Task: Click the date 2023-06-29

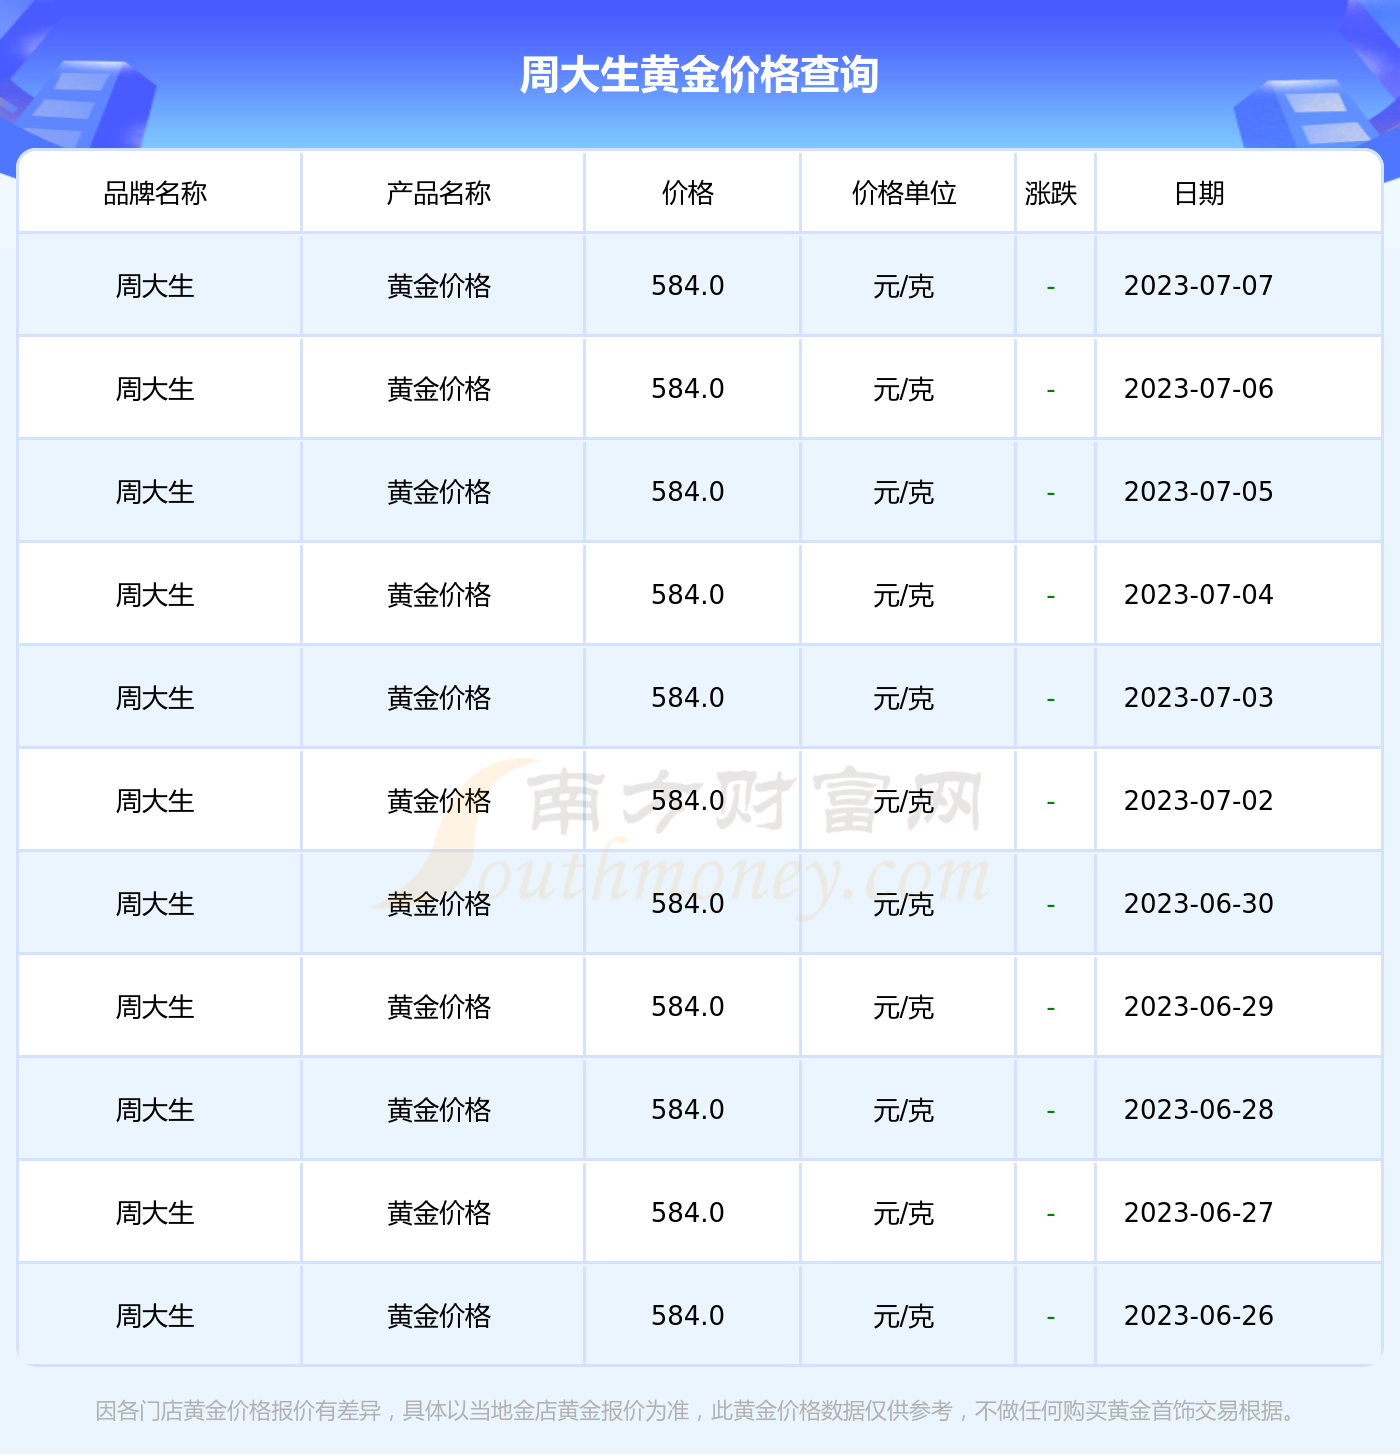Action: (x=1199, y=1007)
